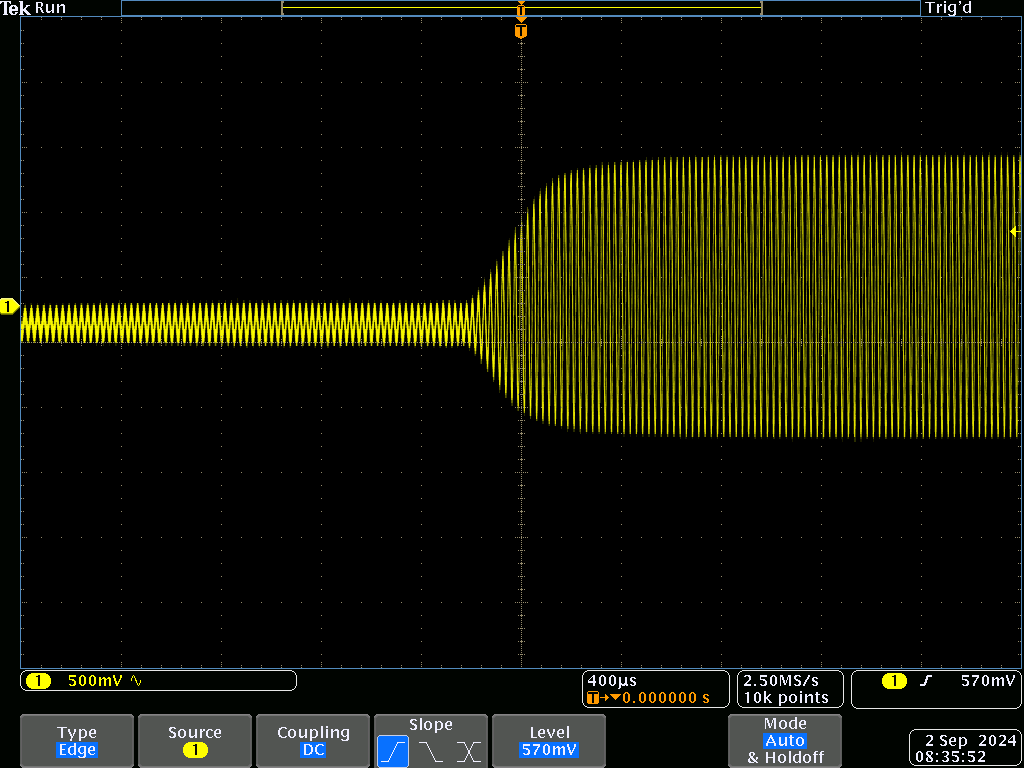Select the falling edge slope icon
The image size is (1024, 768).
pyautogui.click(x=431, y=751)
